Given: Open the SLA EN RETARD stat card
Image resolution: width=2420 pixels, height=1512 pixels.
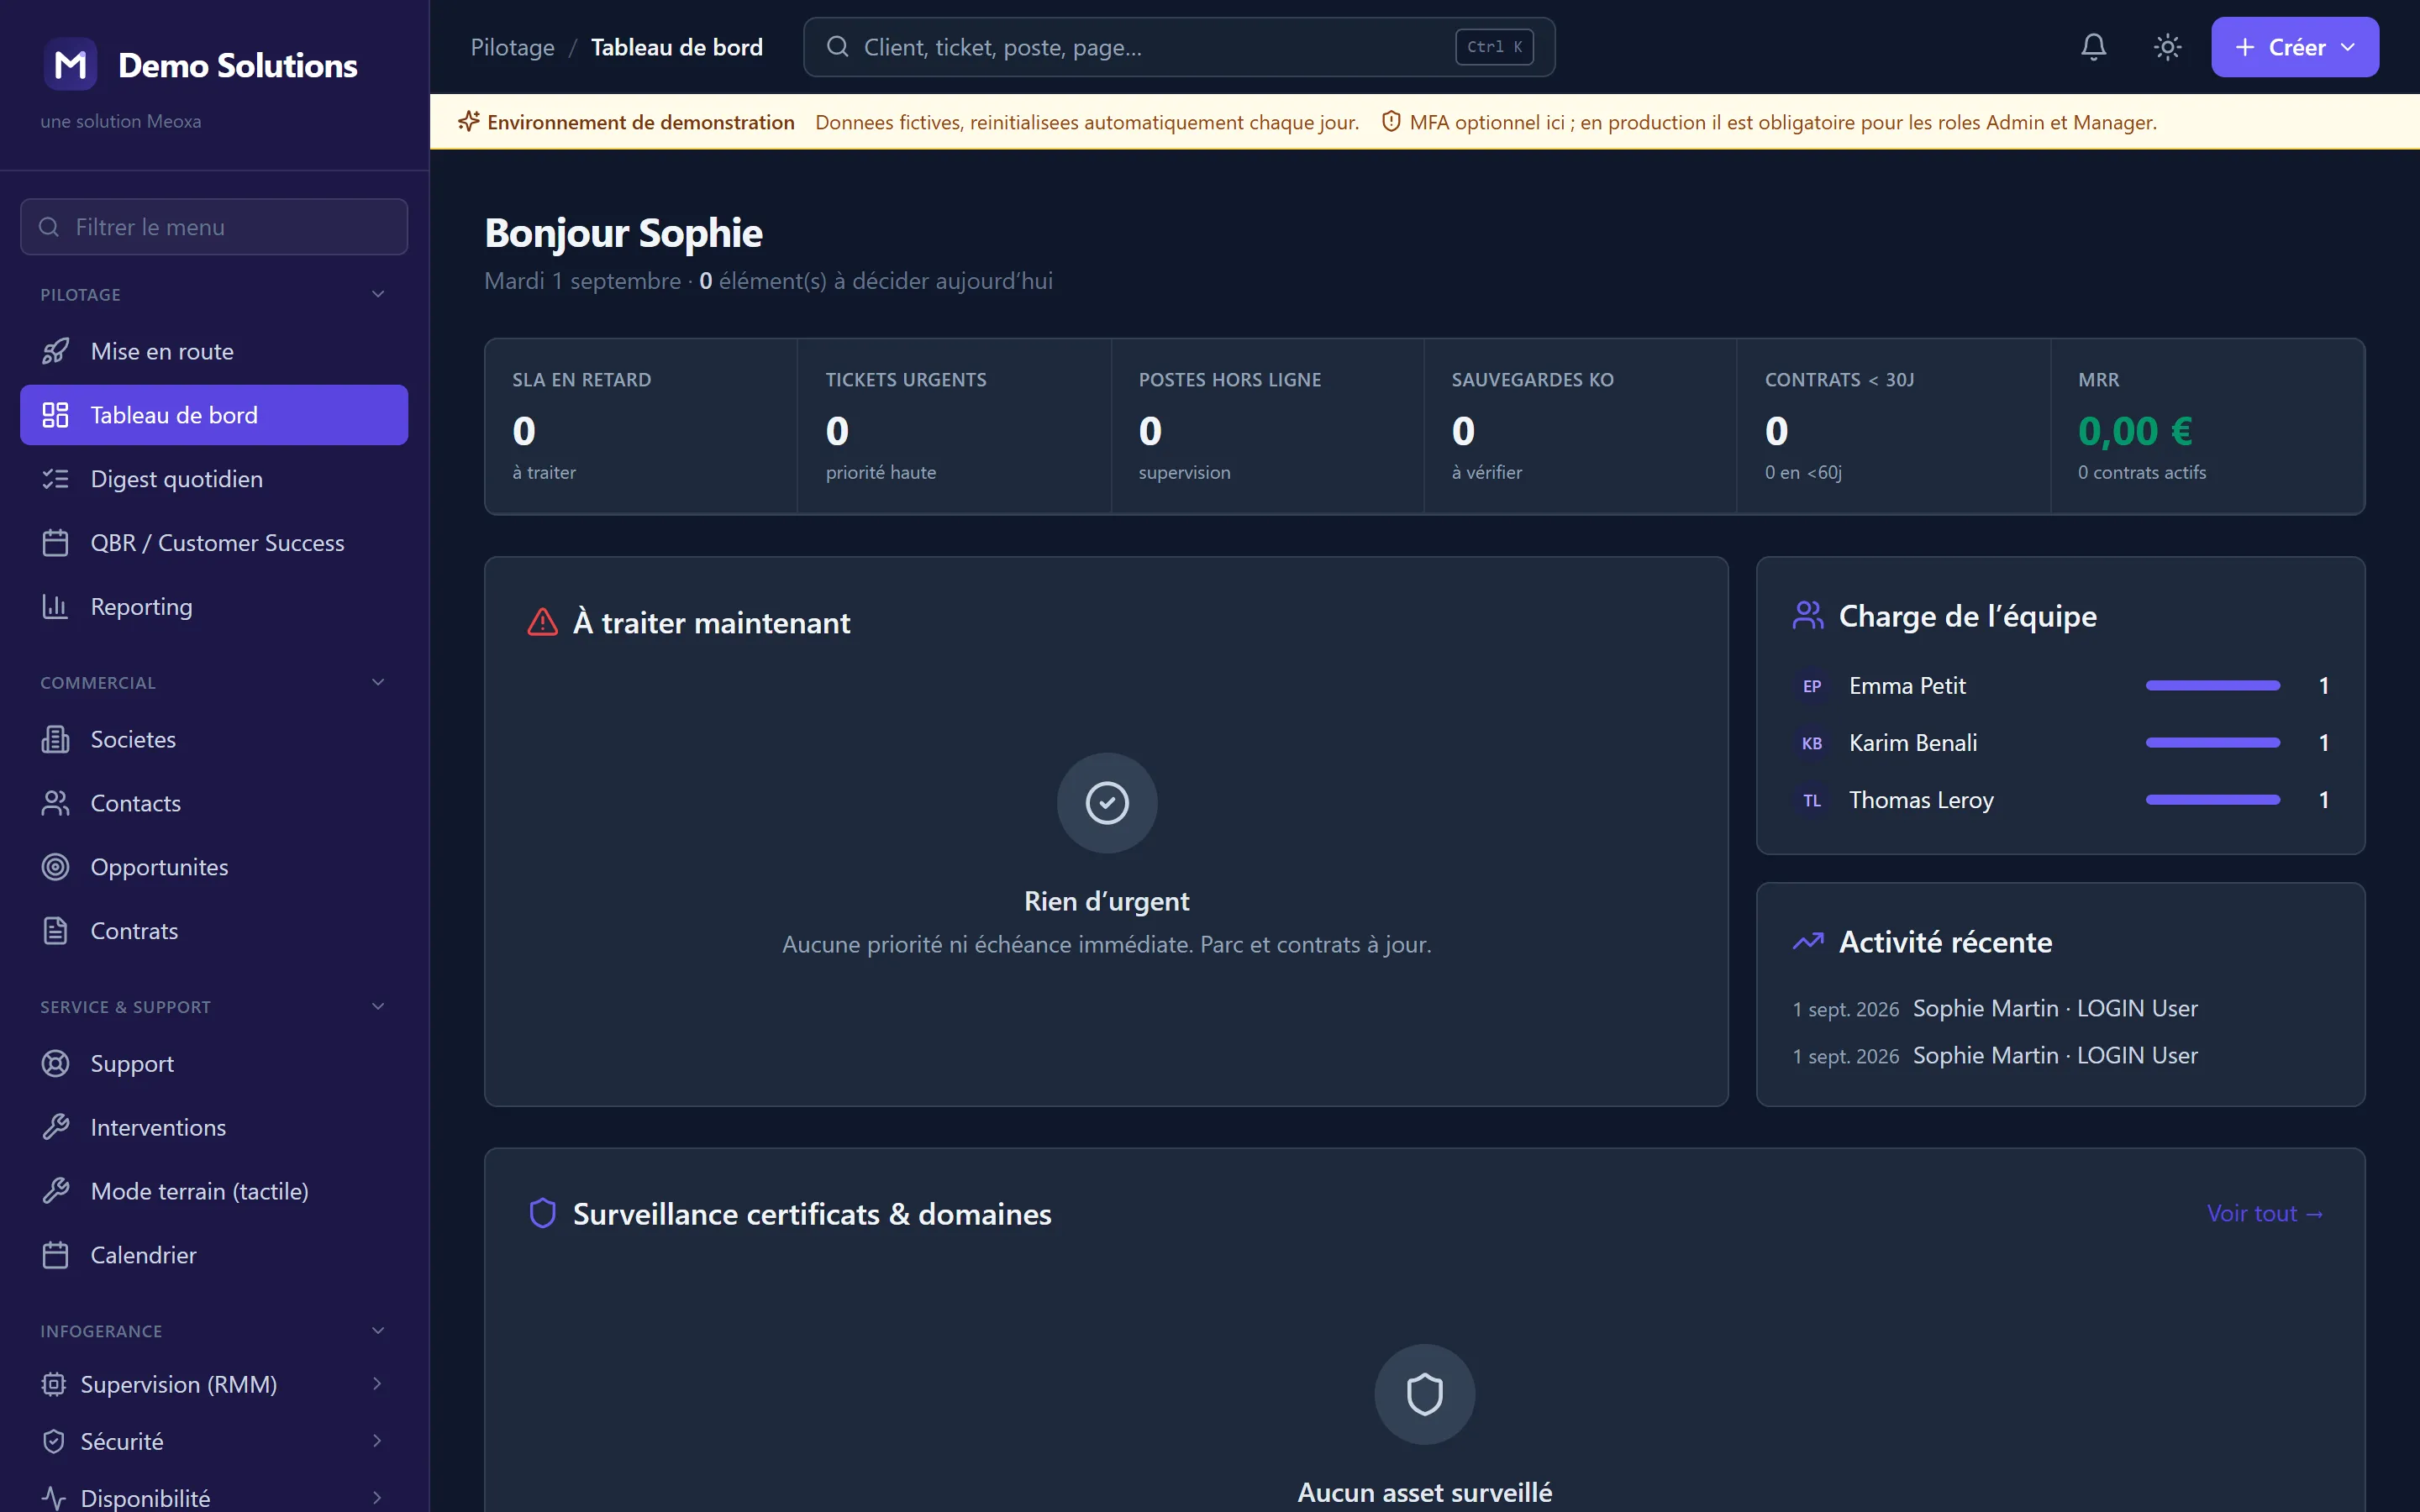Looking at the screenshot, I should (x=641, y=426).
